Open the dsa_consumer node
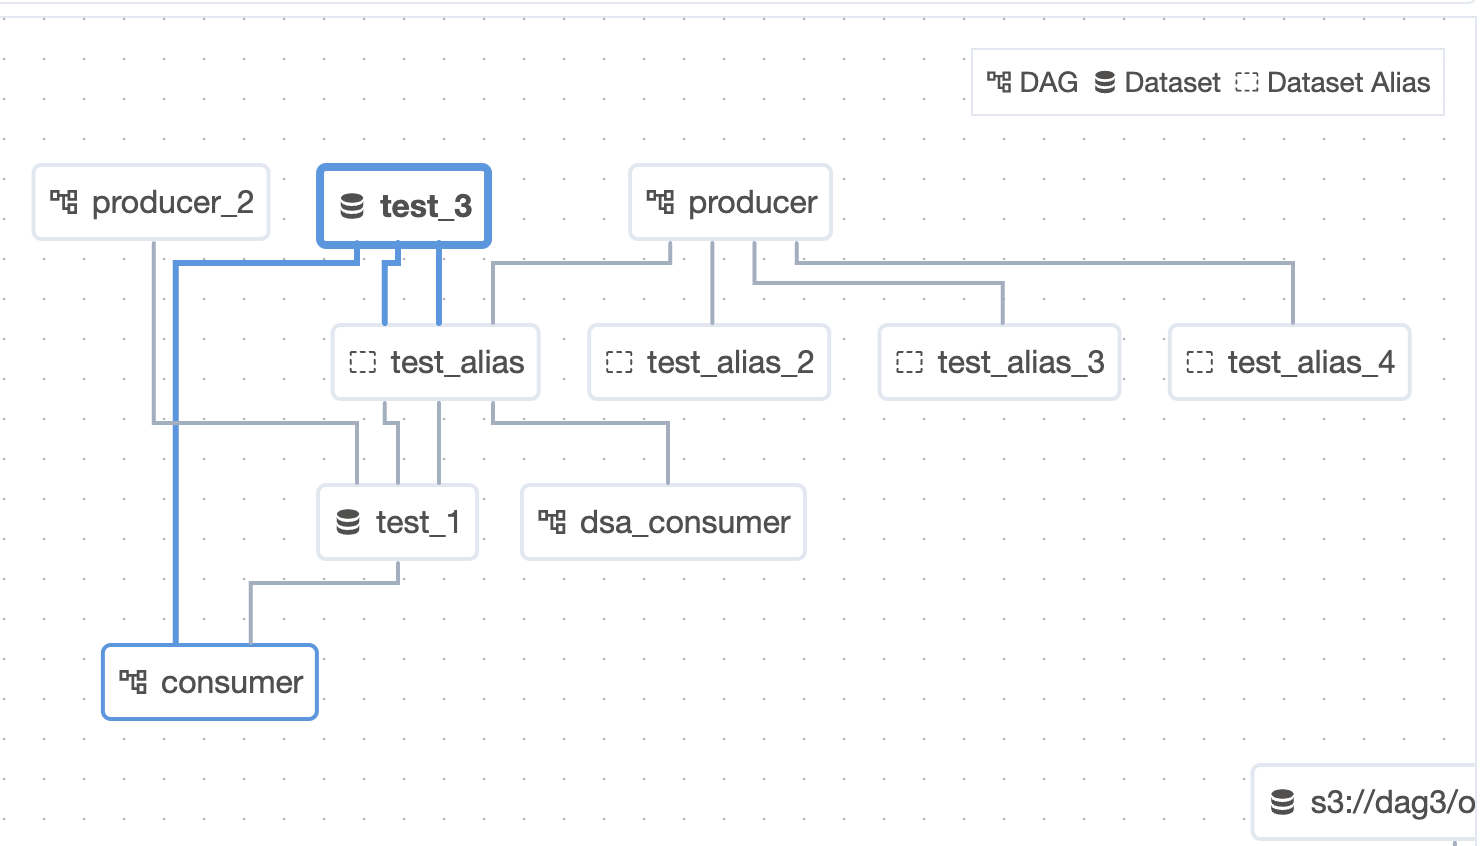Screen dimensions: 1480x846 click(x=685, y=522)
